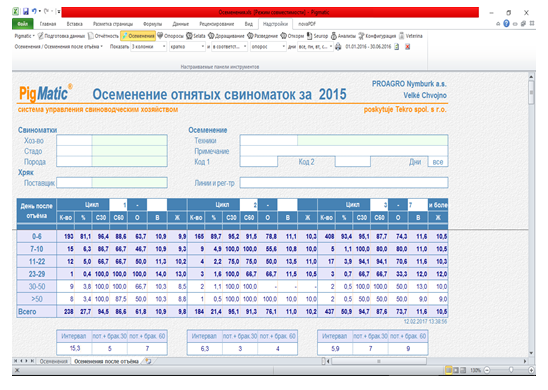Open the Опоросы toolbar item
This screenshot has height=390, width=548.
(x=170, y=36)
